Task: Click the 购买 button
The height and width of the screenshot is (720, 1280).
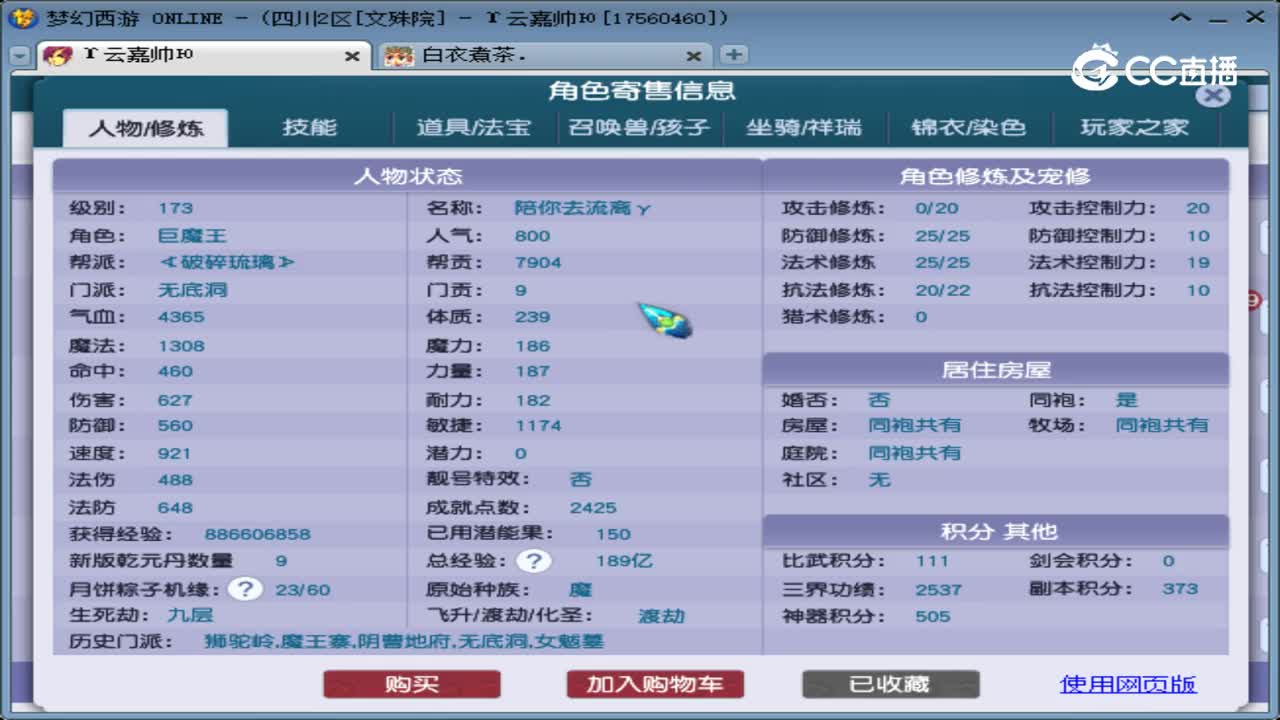Action: [x=411, y=684]
